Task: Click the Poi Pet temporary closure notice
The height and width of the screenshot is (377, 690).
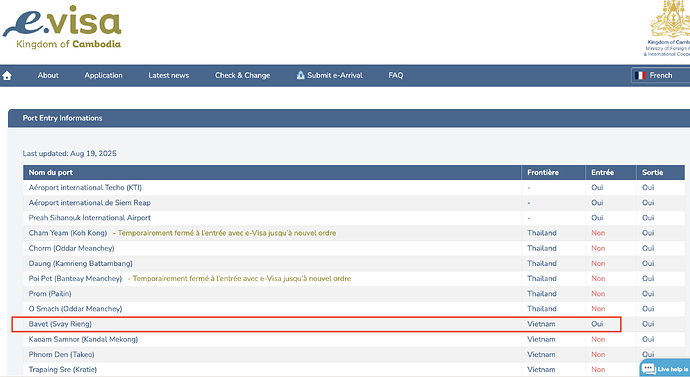Action: pos(239,278)
